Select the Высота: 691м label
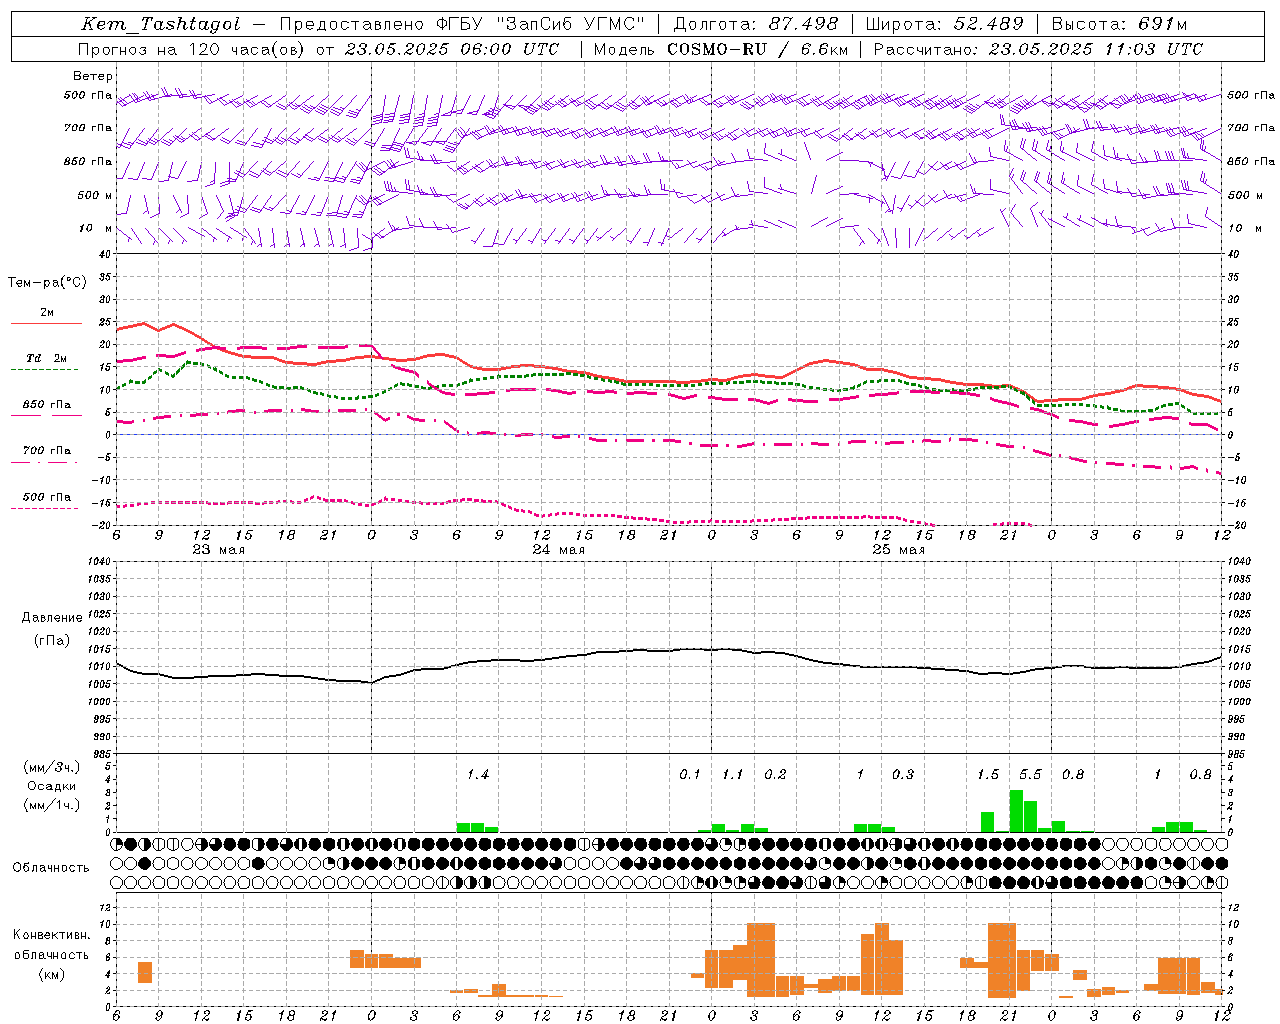This screenshot has height=1024, width=1280. click(x=1120, y=24)
